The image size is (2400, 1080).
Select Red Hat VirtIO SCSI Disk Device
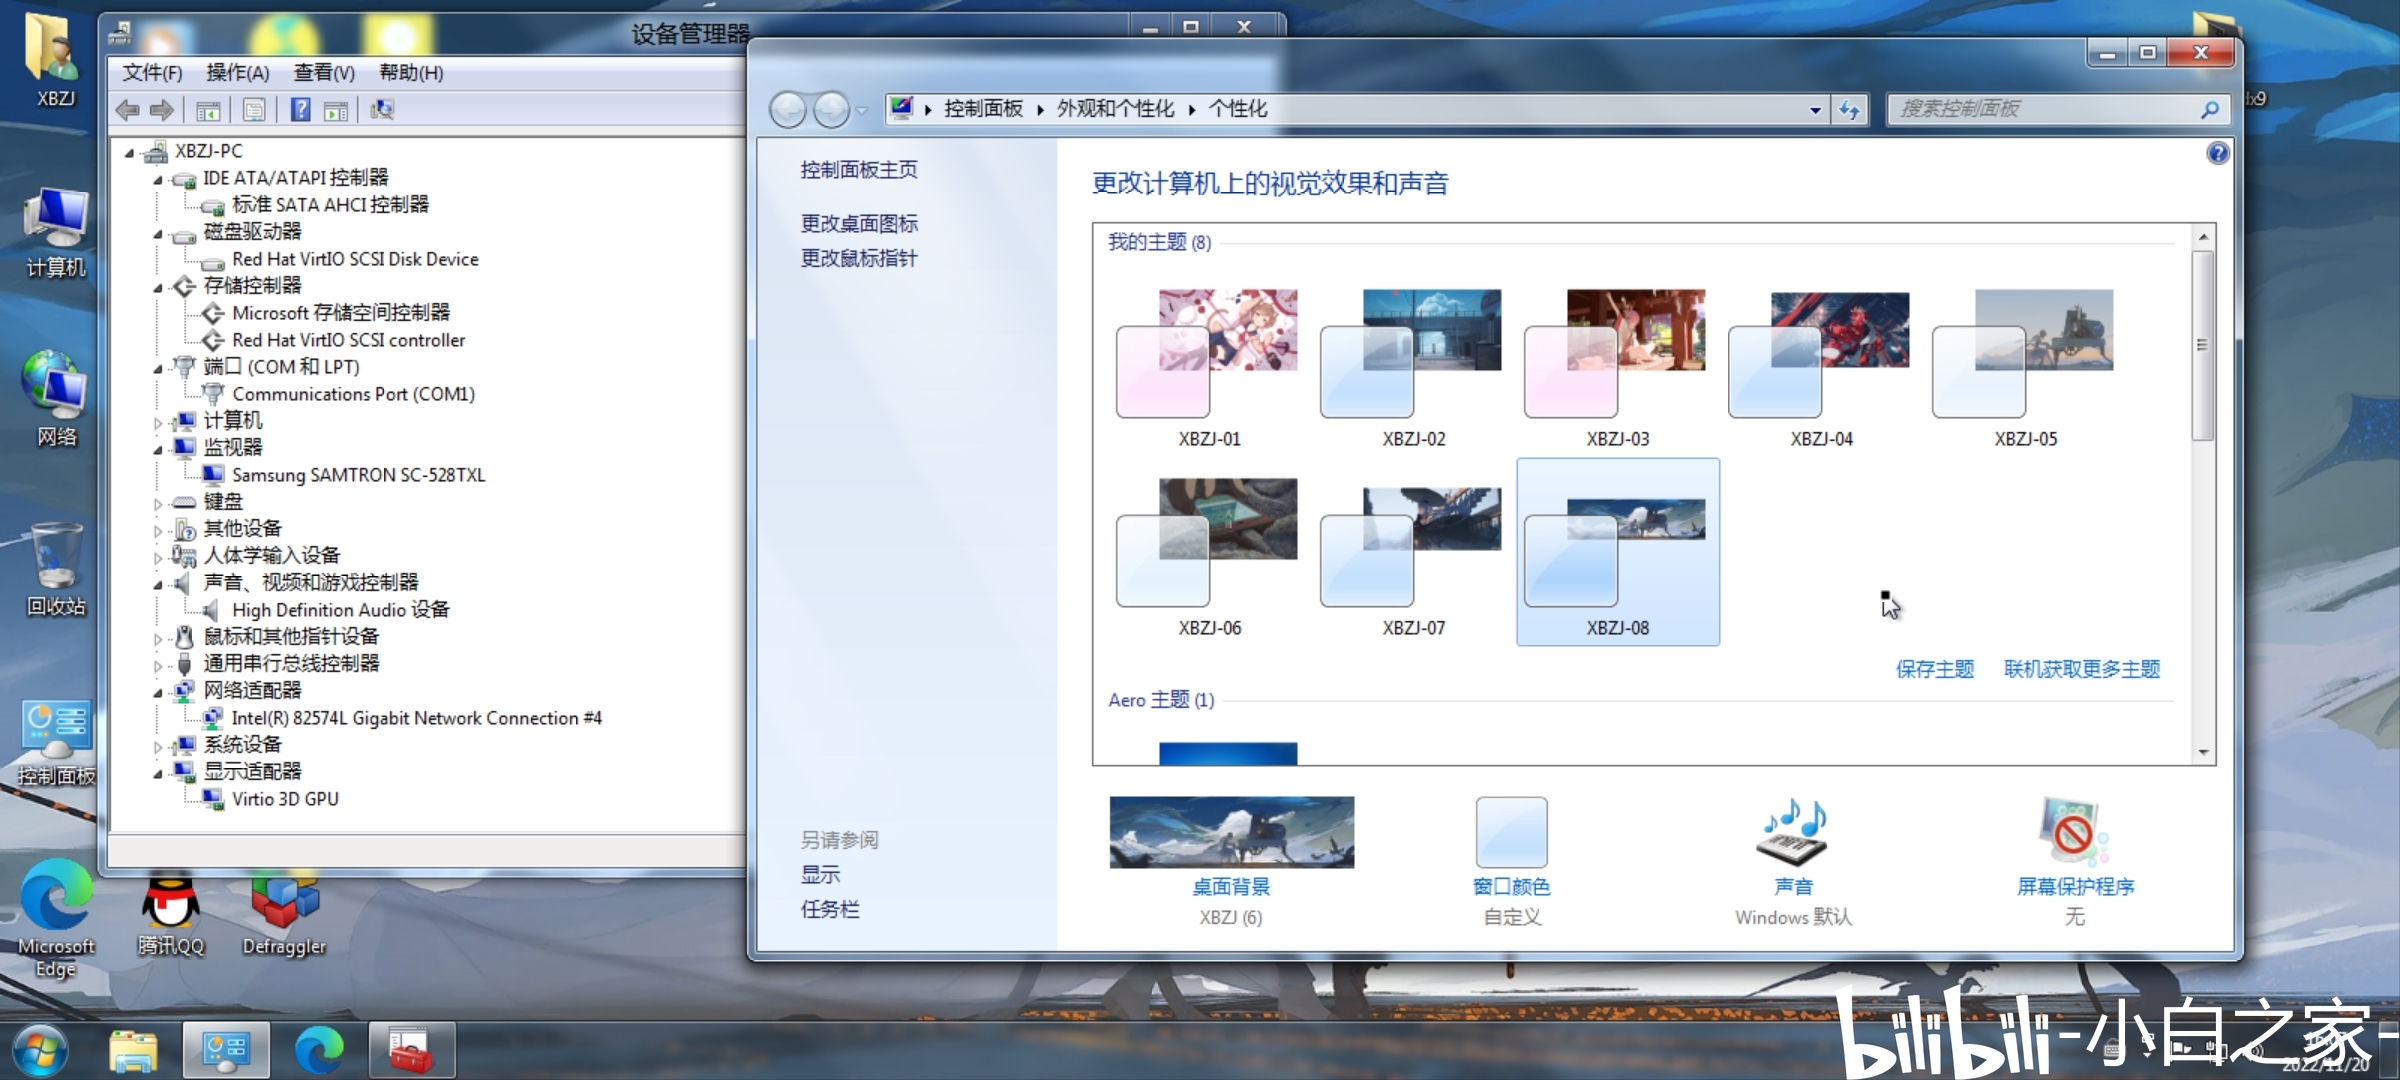tap(355, 259)
